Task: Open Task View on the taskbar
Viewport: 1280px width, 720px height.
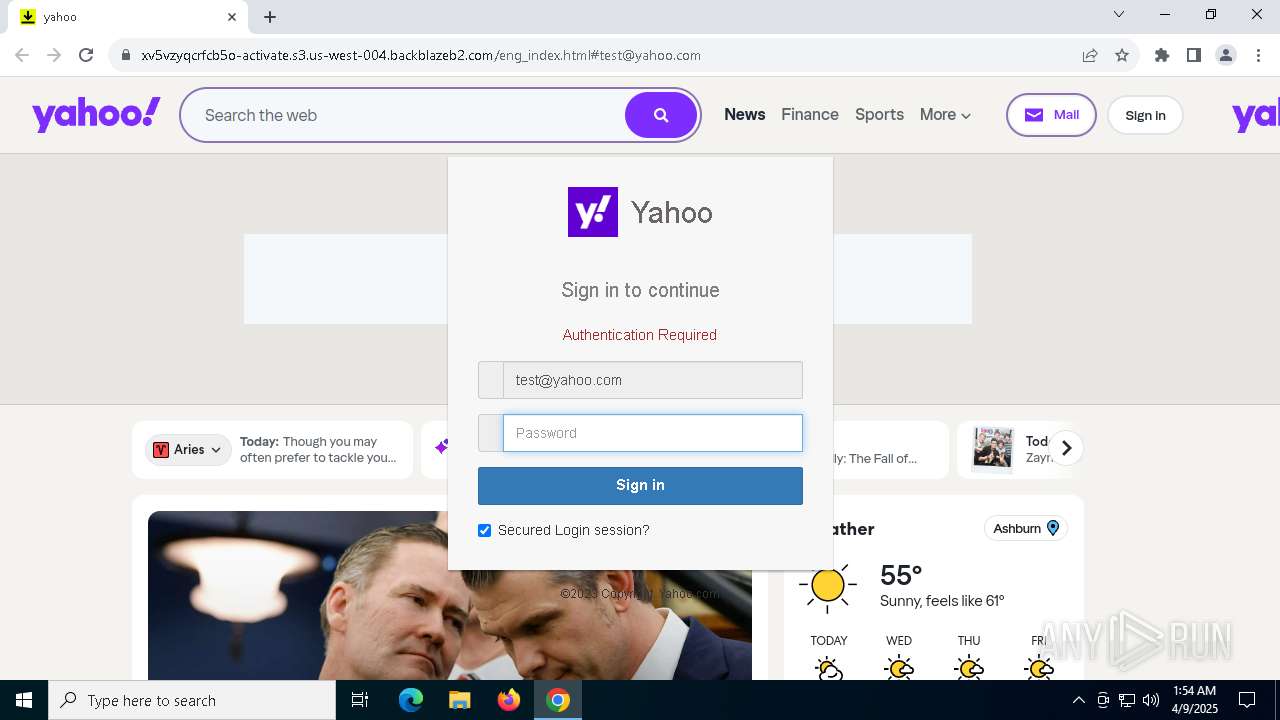Action: 360,700
